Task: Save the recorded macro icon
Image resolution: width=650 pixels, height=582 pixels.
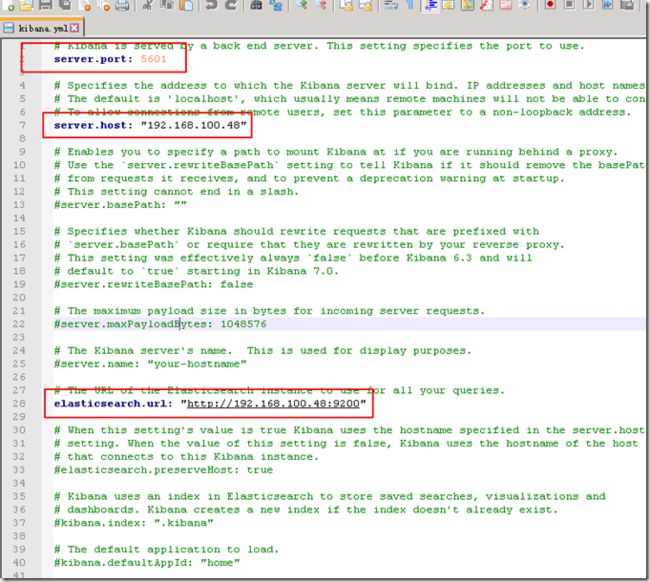Action: point(628,5)
